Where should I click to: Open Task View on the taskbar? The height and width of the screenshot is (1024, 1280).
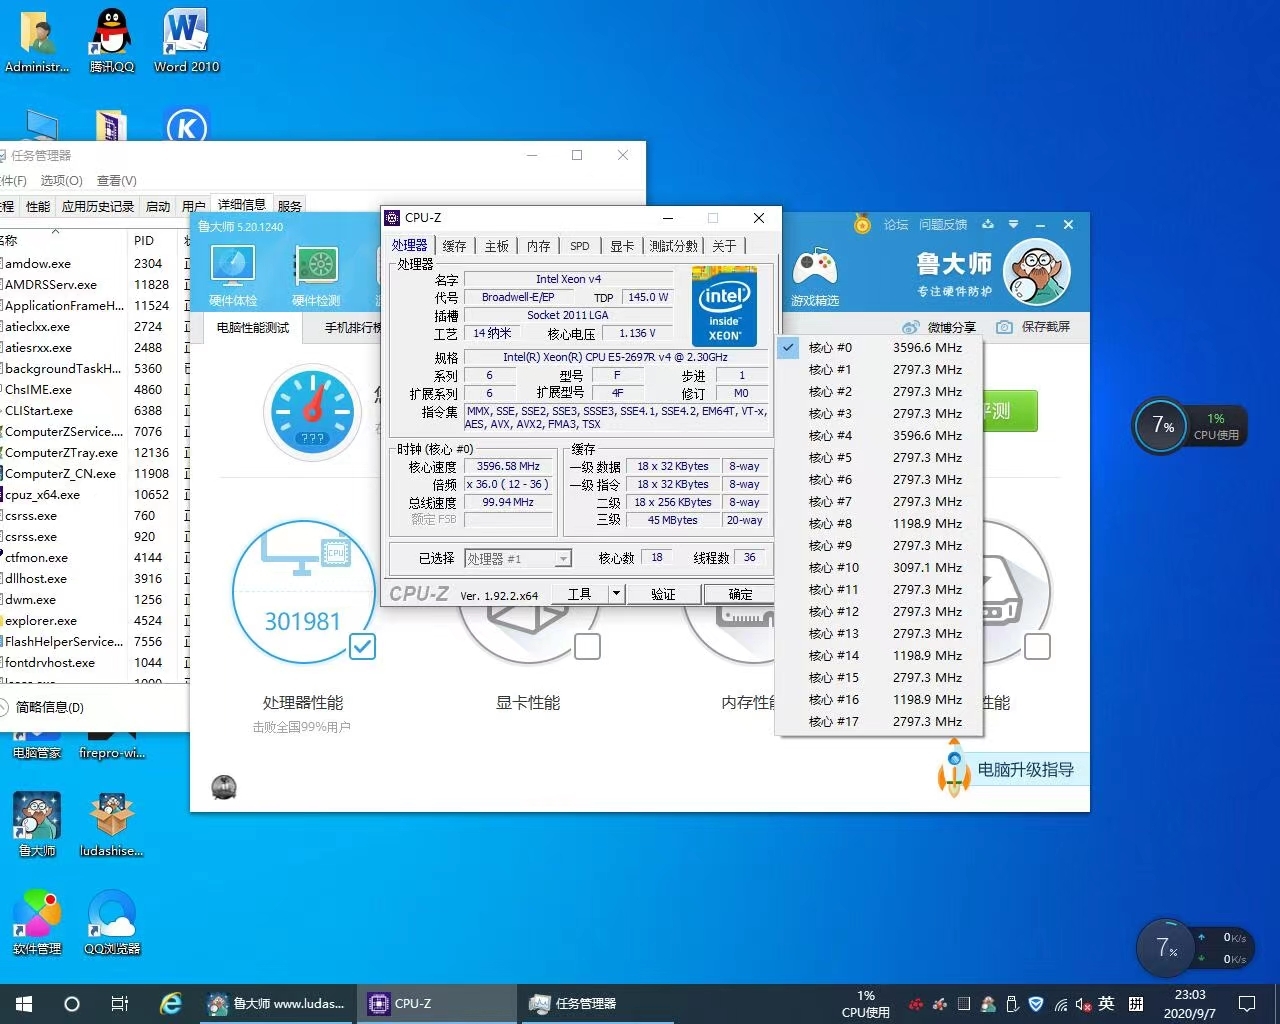tap(120, 1003)
